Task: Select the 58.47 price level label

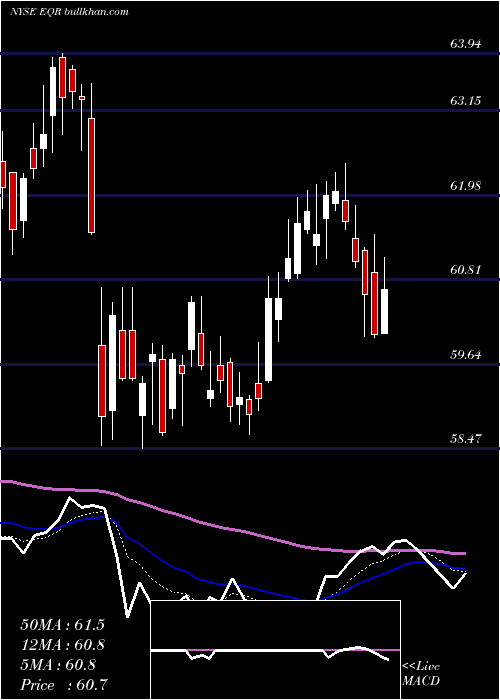Action: [x=466, y=438]
